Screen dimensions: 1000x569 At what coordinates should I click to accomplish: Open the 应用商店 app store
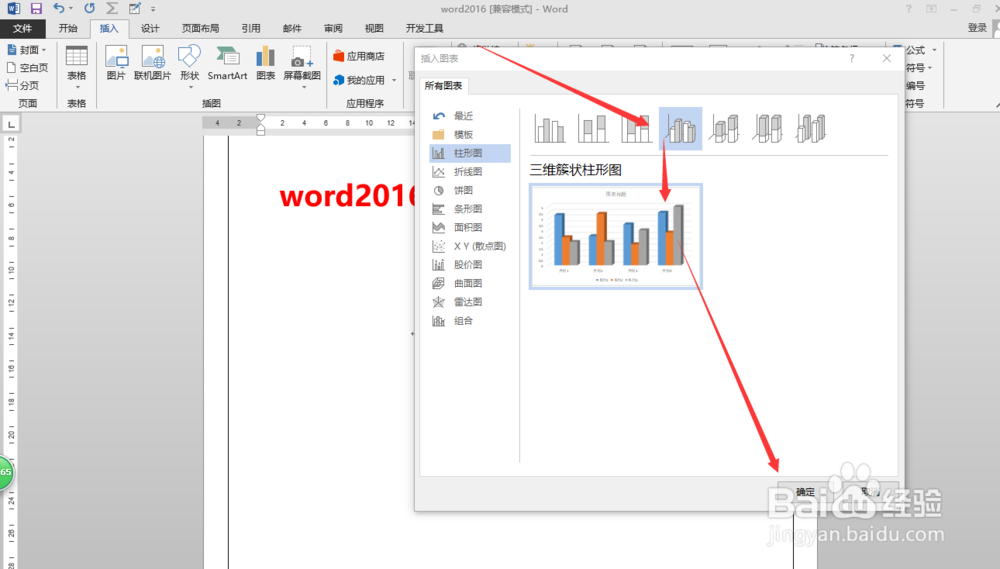pos(359,56)
